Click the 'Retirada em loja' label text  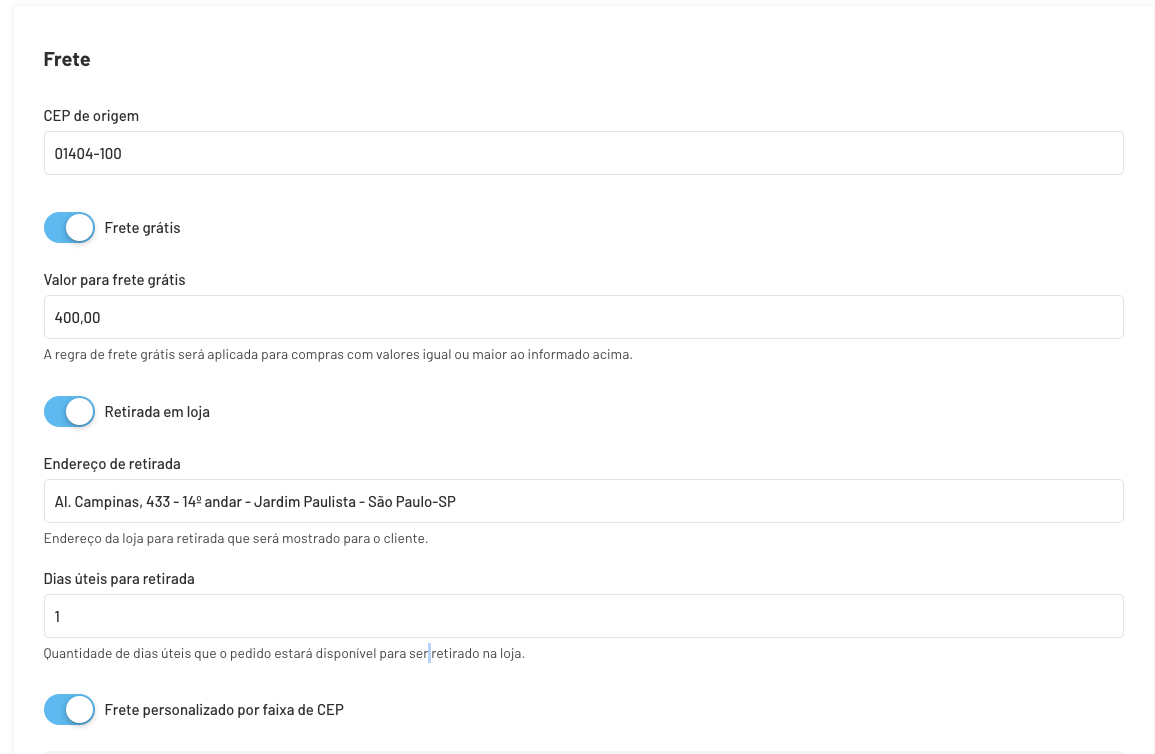157,412
